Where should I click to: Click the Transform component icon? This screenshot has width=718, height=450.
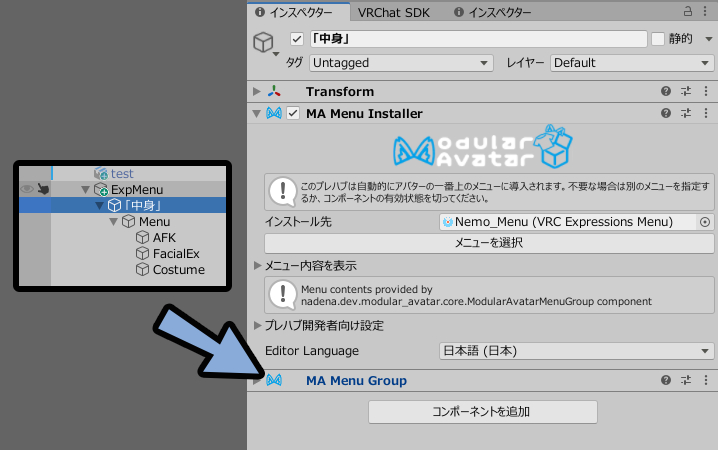pyautogui.click(x=274, y=91)
